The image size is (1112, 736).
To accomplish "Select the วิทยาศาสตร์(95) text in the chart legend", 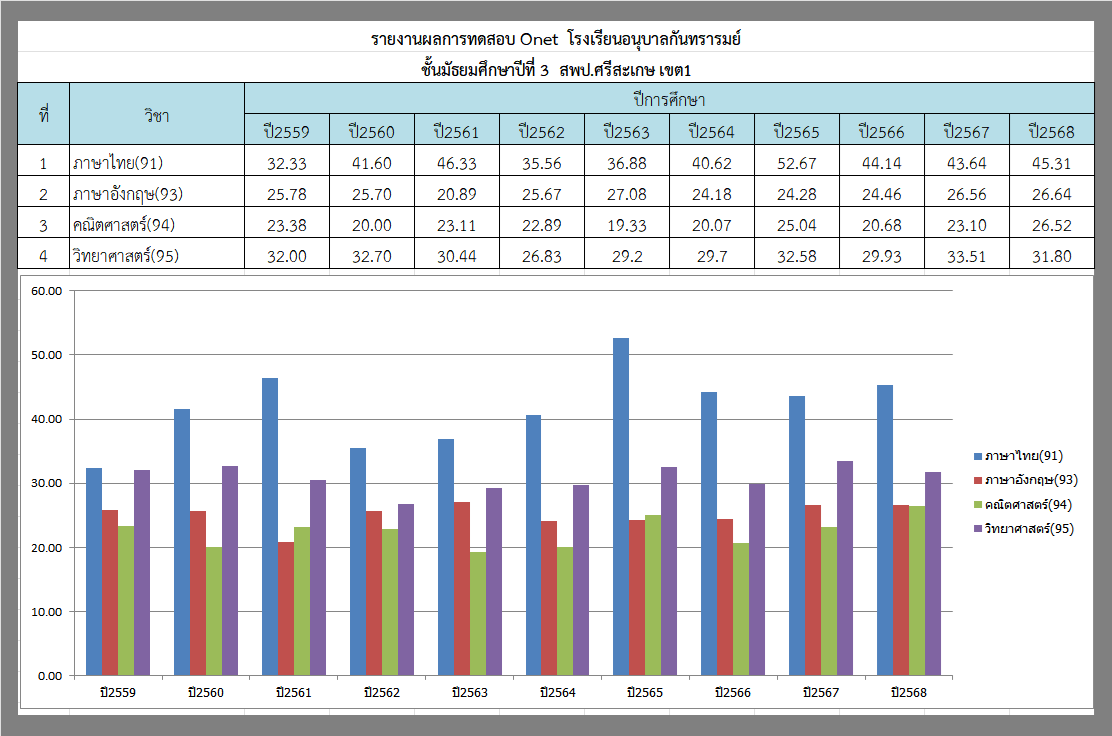I will coord(1029,528).
